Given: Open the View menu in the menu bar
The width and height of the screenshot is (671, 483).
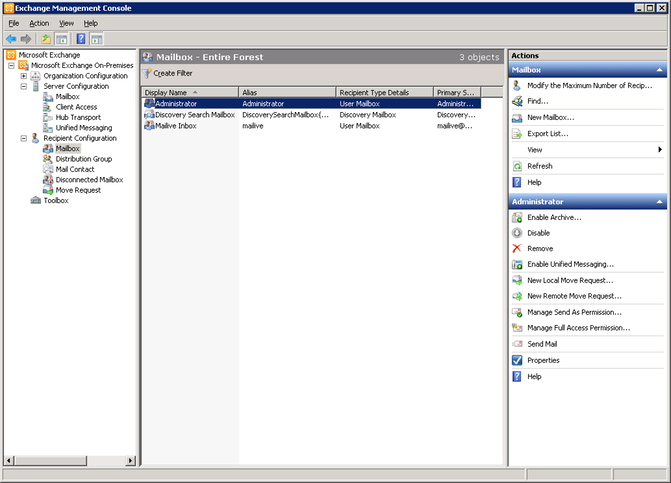Looking at the screenshot, I should (66, 24).
